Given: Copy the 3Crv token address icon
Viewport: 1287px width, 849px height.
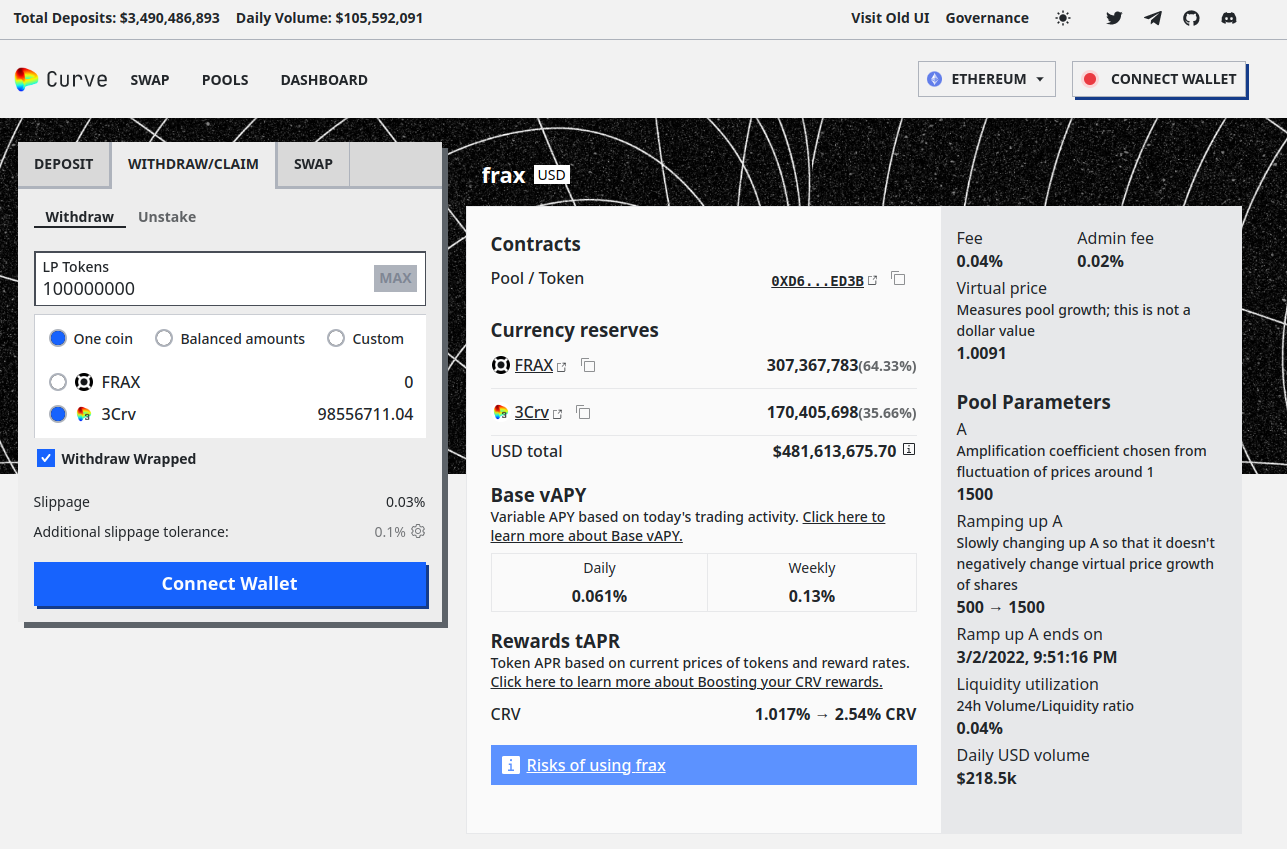Looking at the screenshot, I should pyautogui.click(x=583, y=413).
